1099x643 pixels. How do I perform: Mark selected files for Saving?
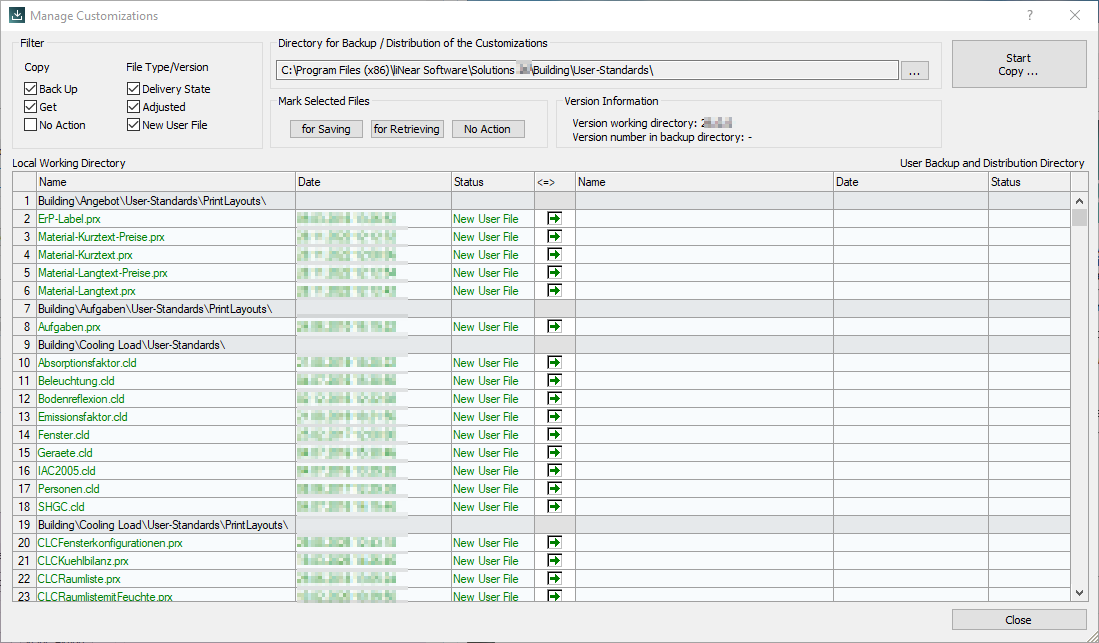point(326,129)
